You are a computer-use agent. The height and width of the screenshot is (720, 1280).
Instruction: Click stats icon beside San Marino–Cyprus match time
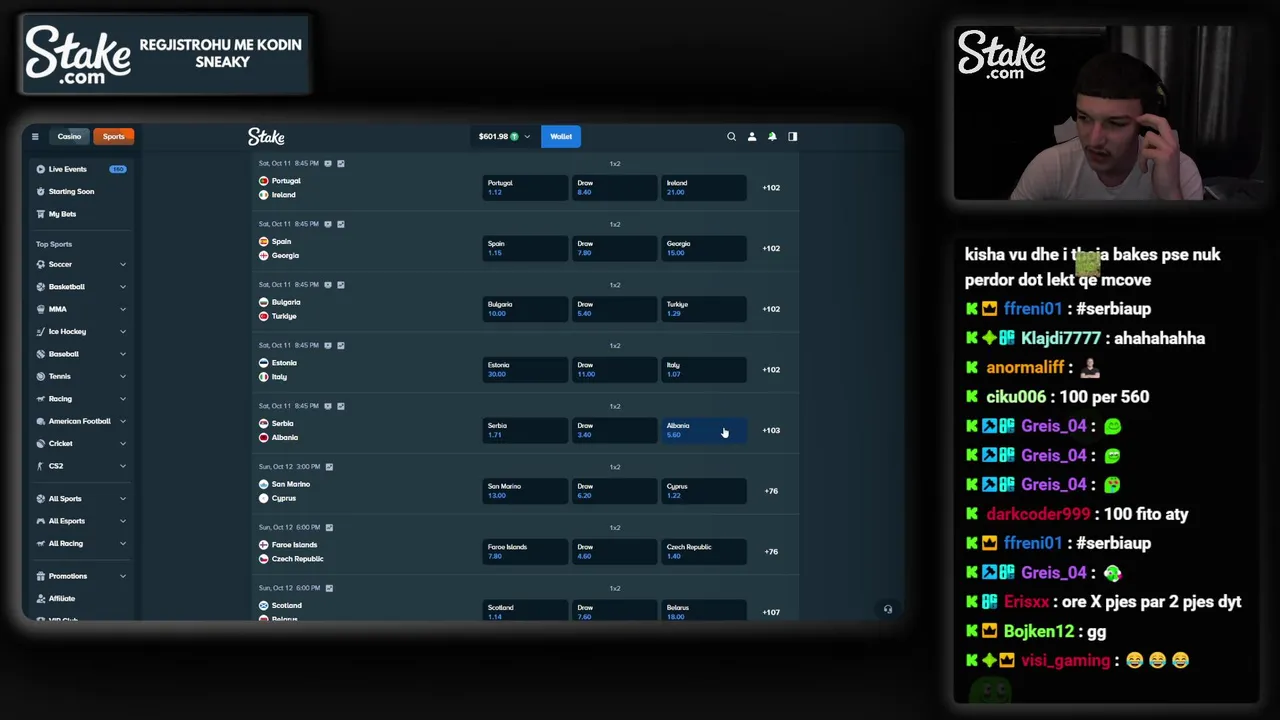pos(329,467)
